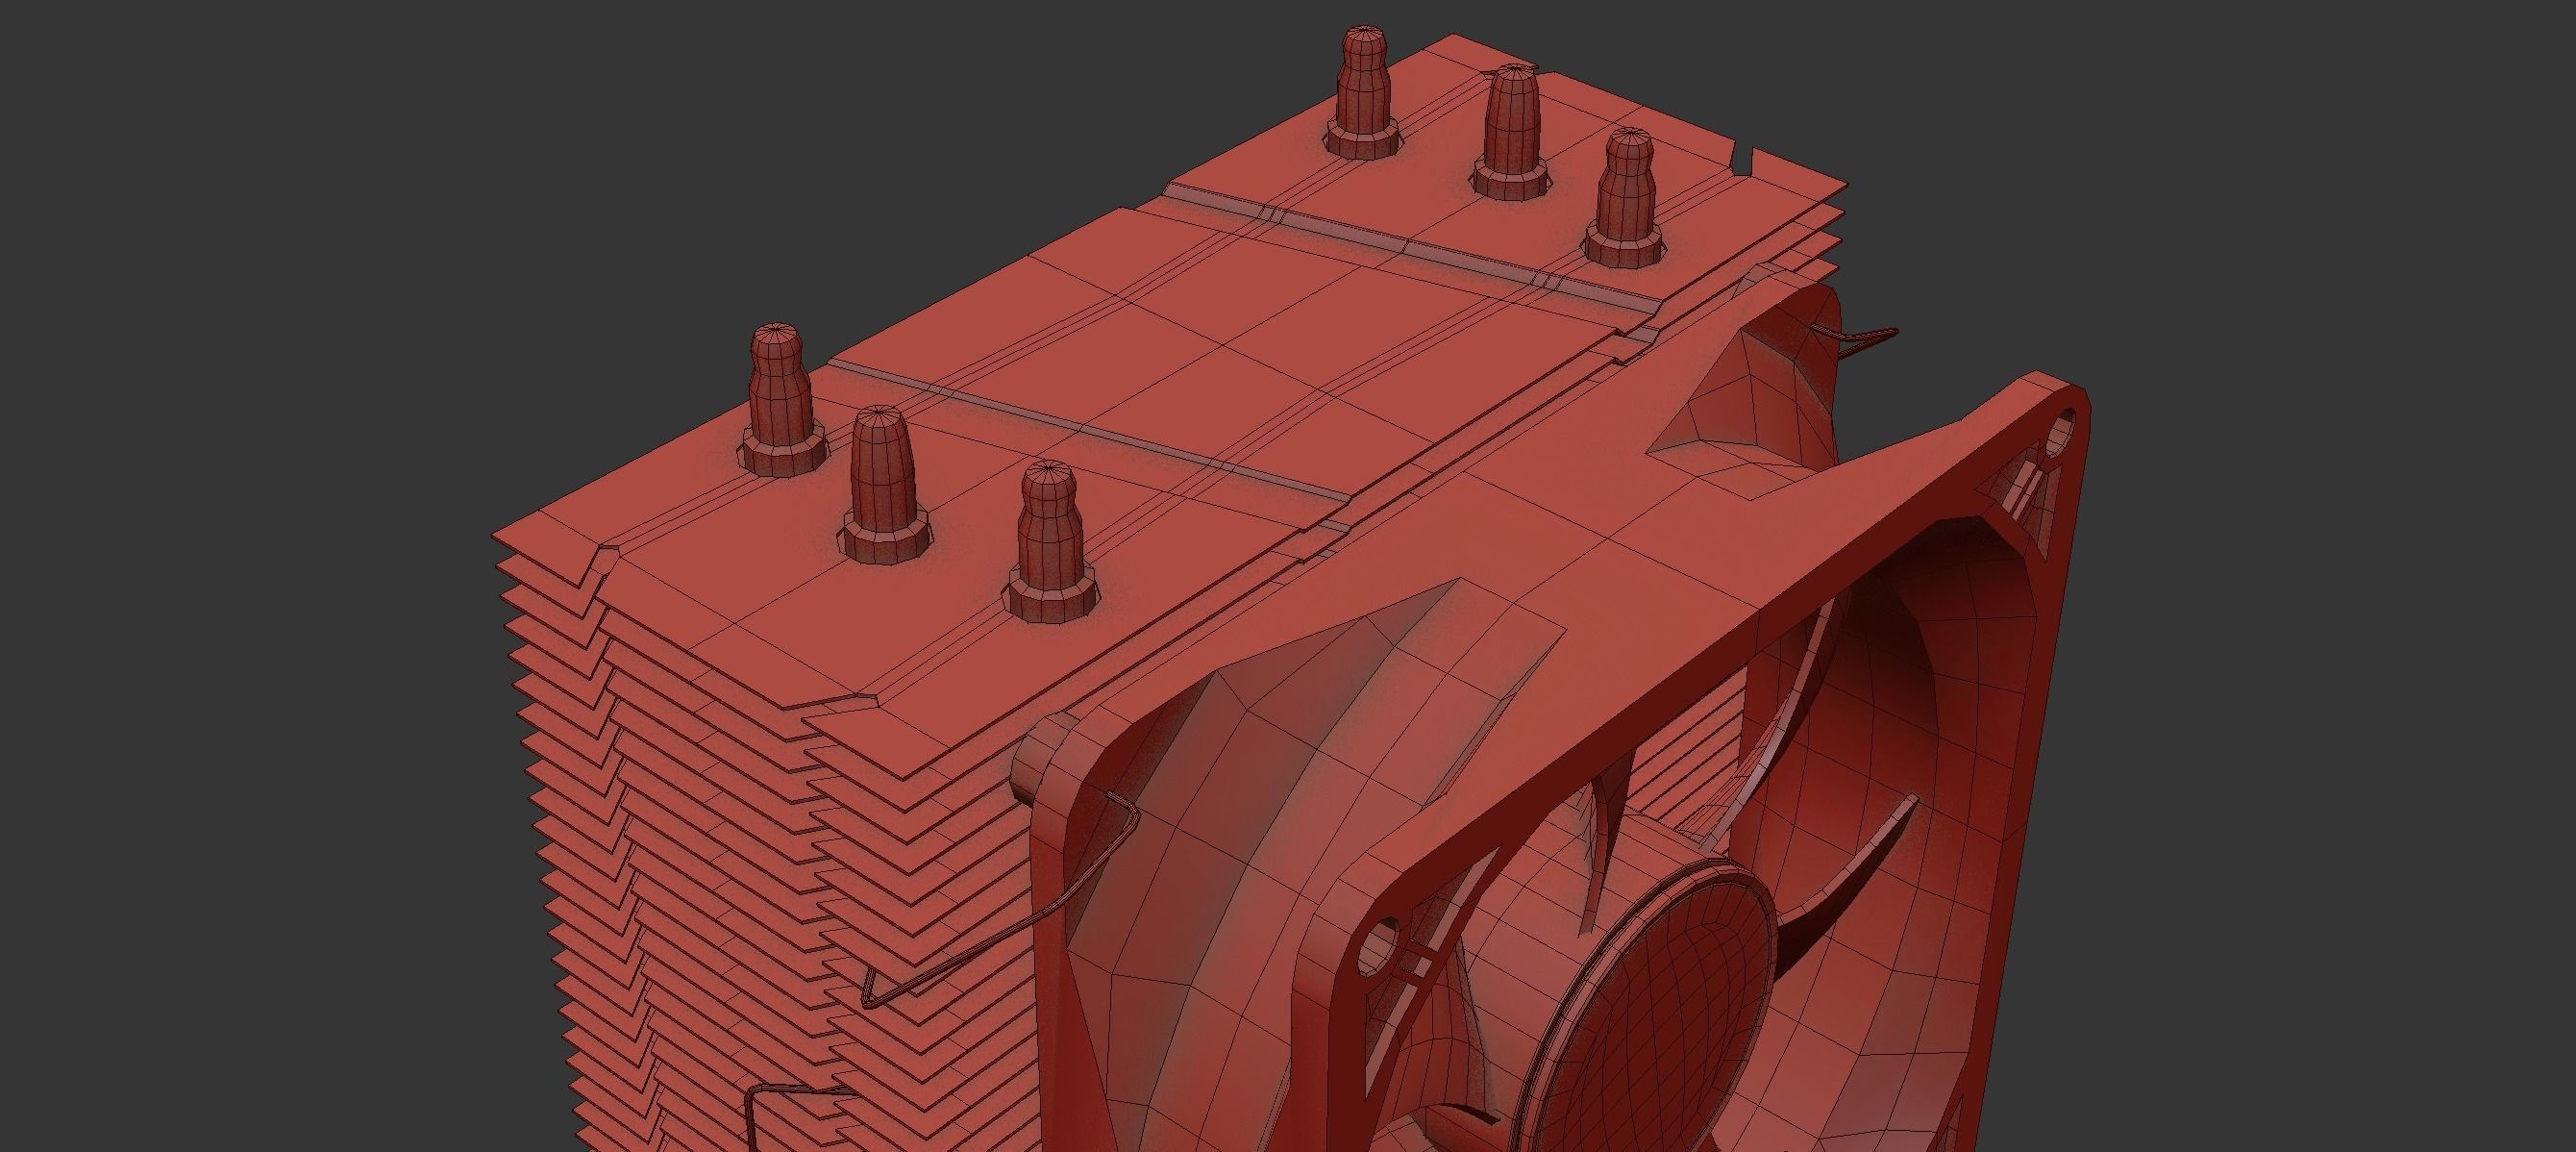Pick the far-group heat pipe tip nearest the fan
Viewport: 2576px width, 1152px height.
[x=1627, y=198]
